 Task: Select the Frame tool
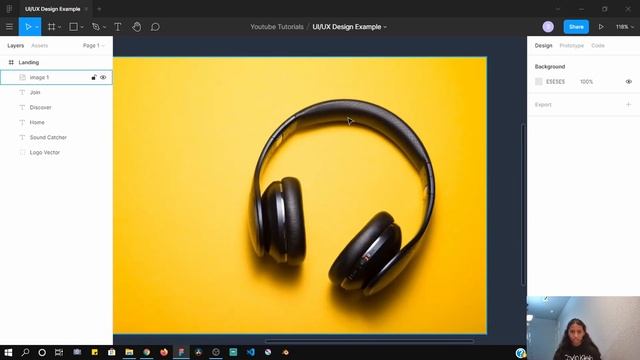pyautogui.click(x=51, y=27)
